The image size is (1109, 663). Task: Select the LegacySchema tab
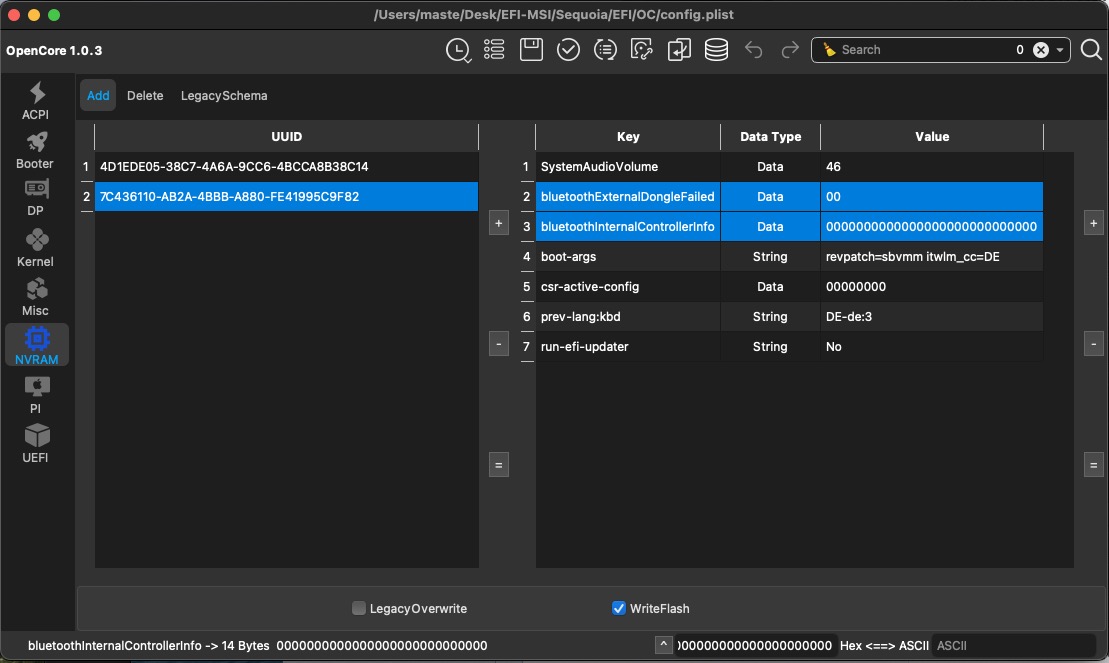point(224,96)
